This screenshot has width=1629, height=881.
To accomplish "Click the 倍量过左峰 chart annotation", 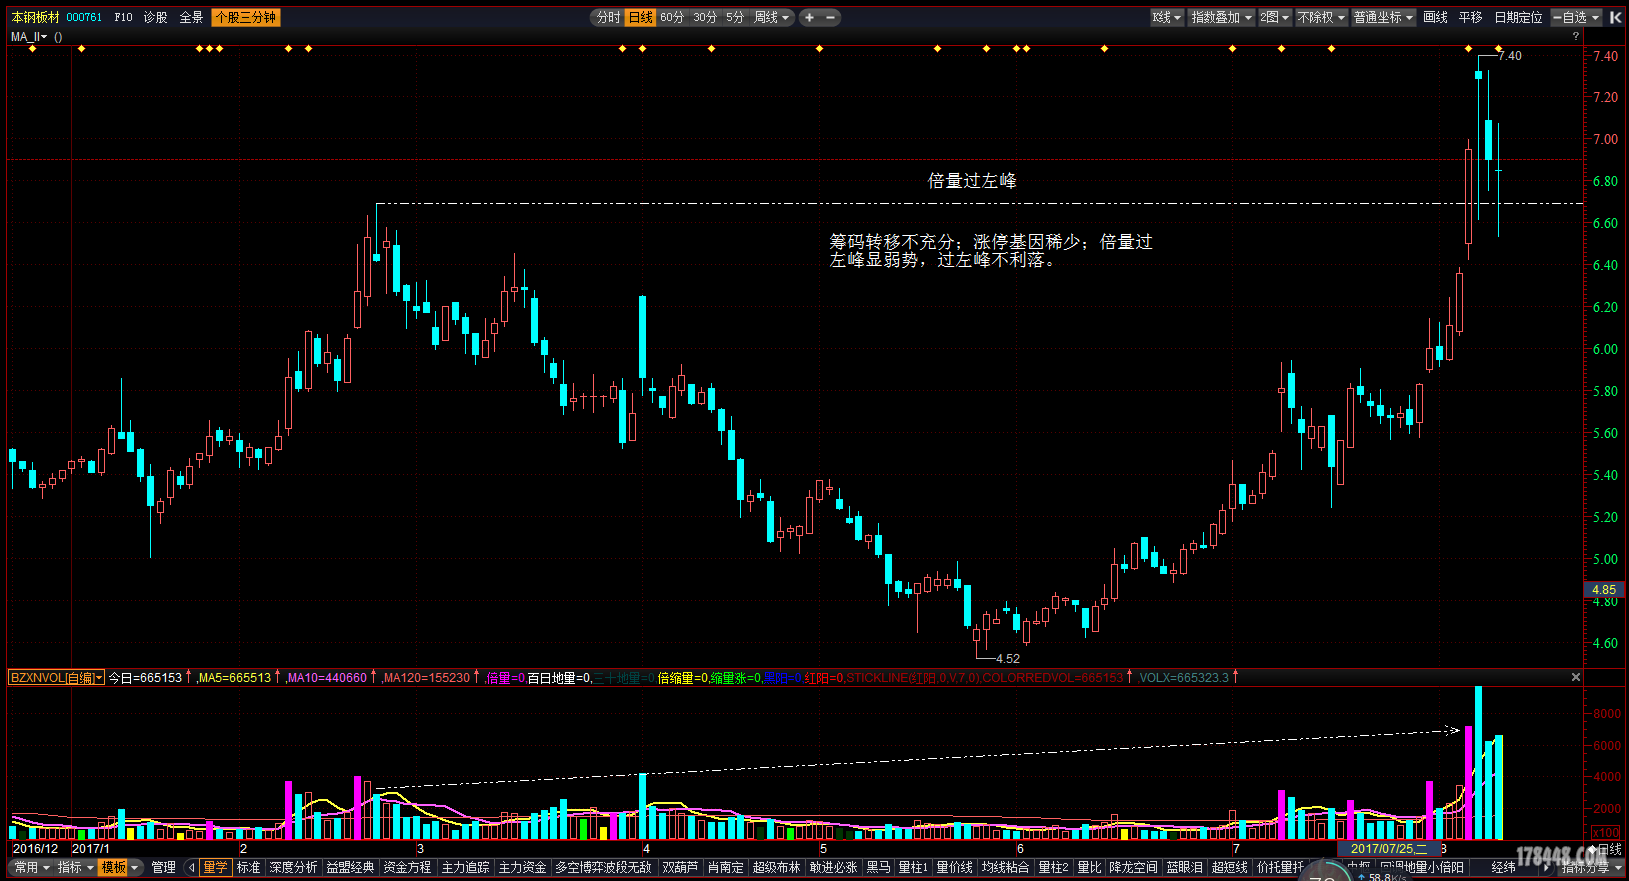I will coord(972,181).
